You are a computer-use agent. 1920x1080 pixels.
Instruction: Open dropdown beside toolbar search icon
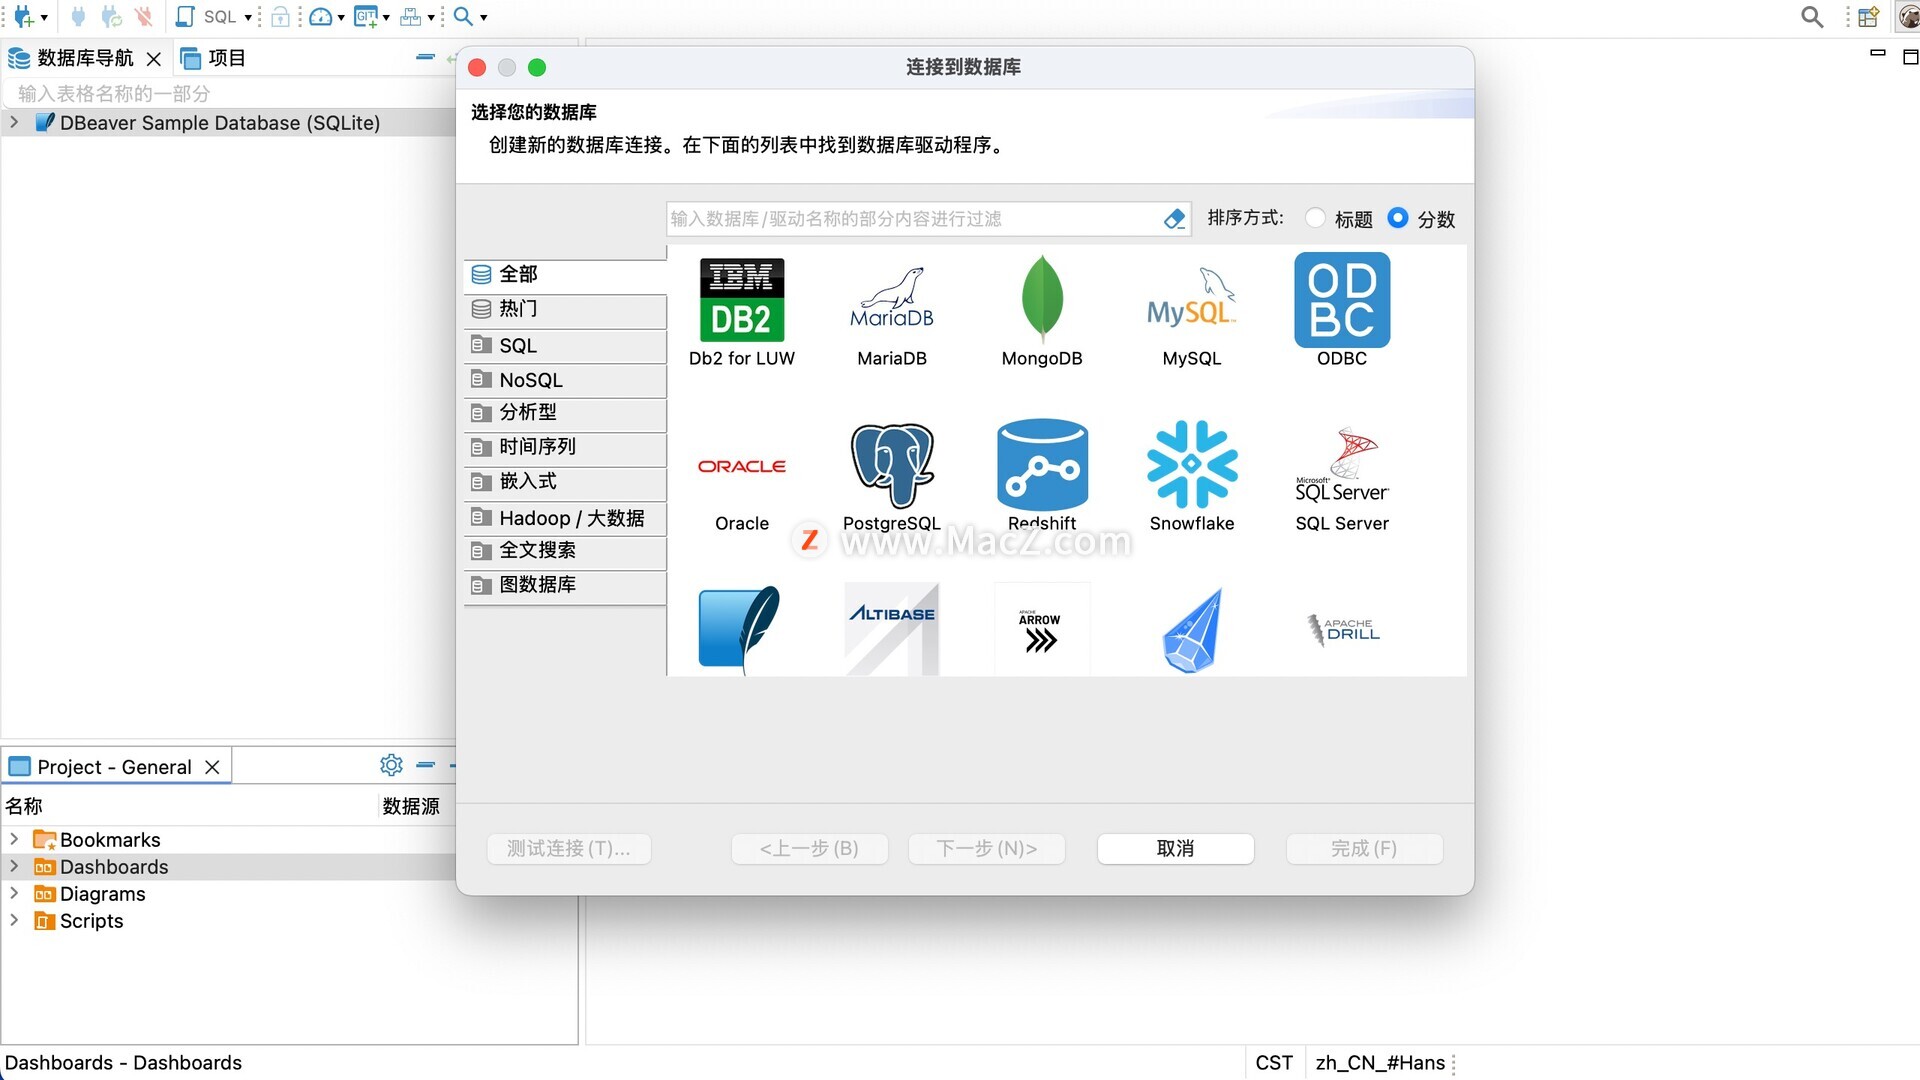(484, 18)
